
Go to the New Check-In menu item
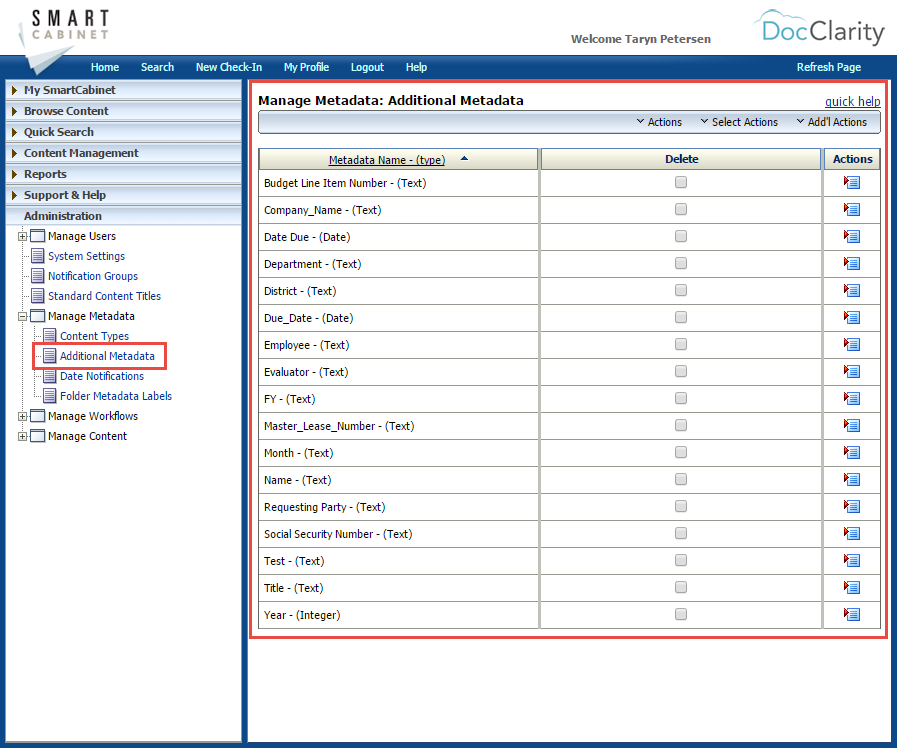(229, 67)
